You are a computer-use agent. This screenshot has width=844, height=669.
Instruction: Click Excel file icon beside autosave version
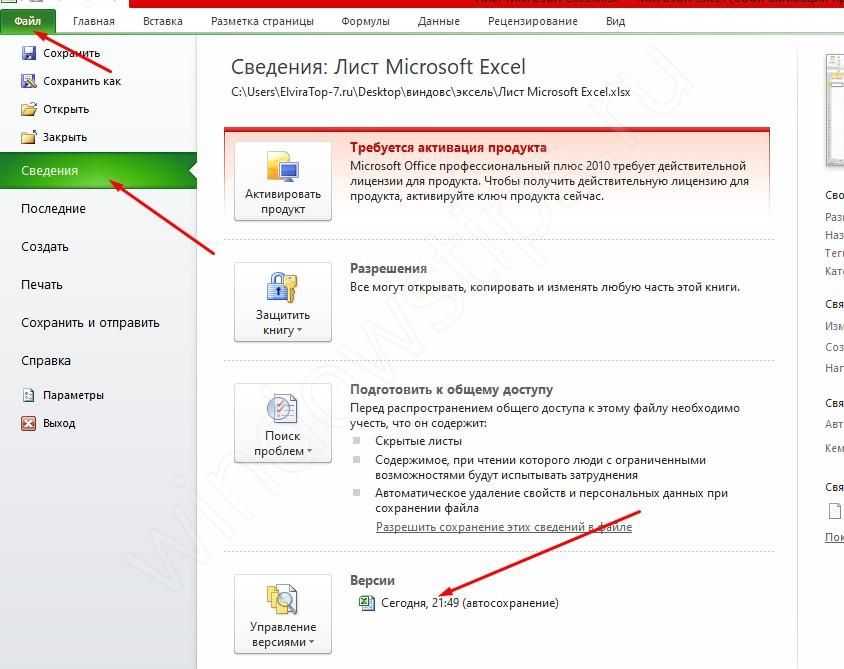(x=366, y=603)
